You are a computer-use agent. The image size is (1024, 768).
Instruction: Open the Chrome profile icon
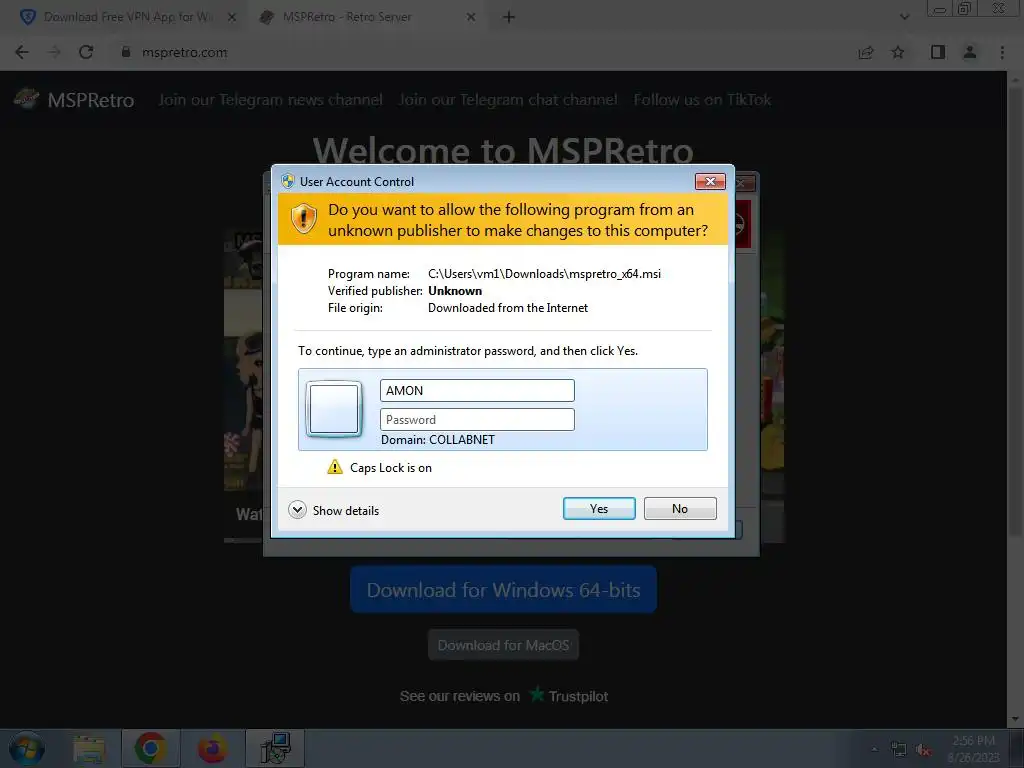point(970,52)
